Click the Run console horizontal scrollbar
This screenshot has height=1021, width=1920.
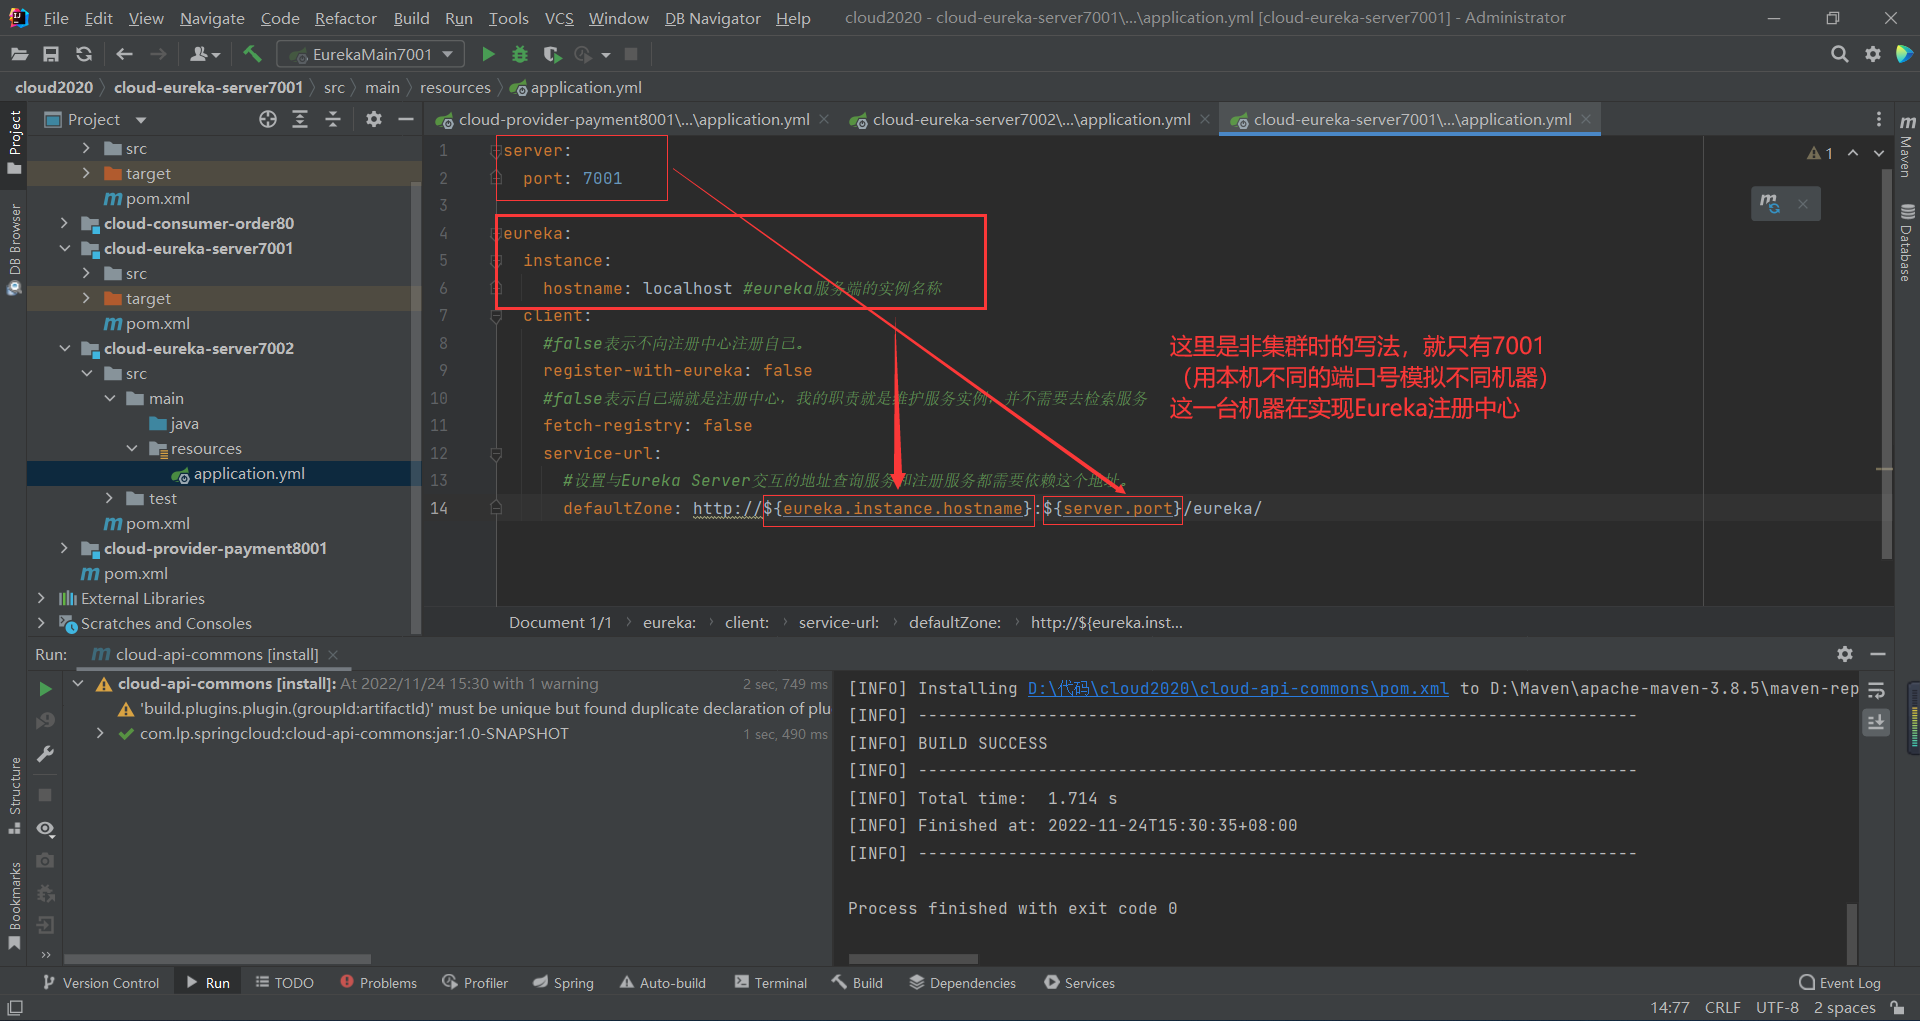coord(913,959)
